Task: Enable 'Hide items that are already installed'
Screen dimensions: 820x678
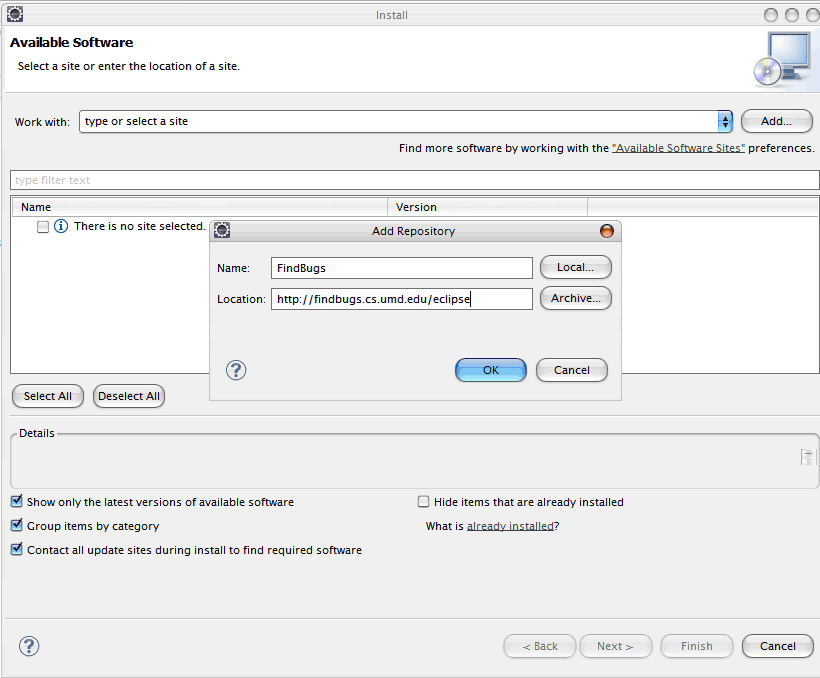Action: [x=424, y=502]
